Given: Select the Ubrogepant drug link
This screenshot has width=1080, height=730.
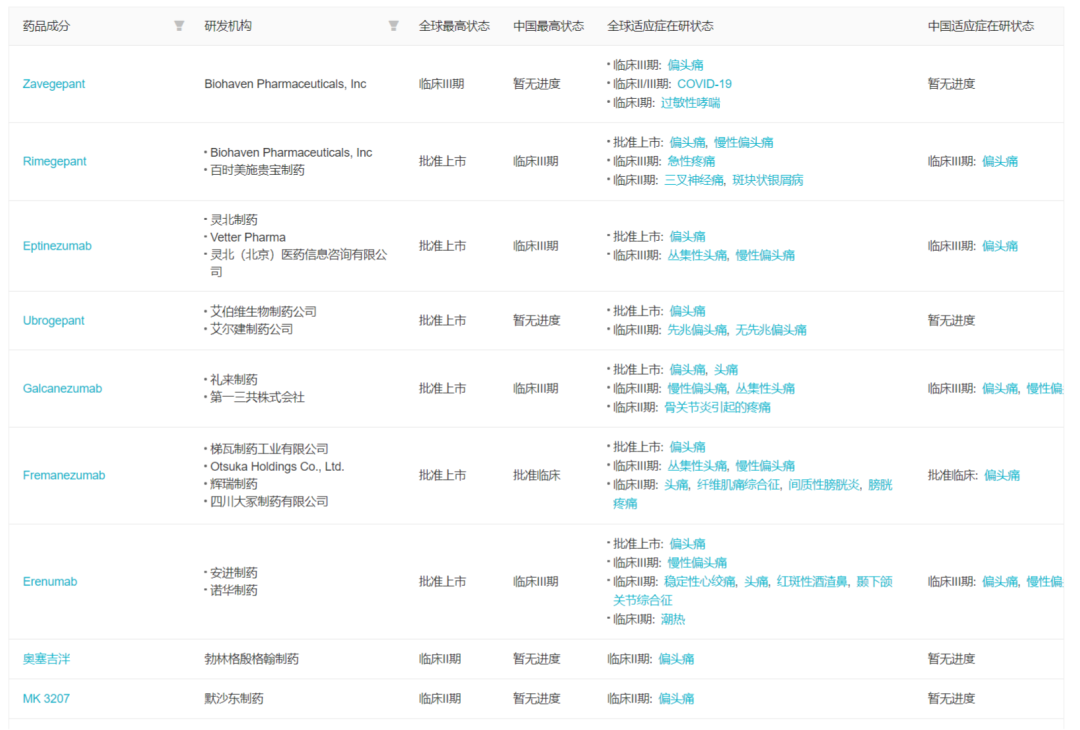Looking at the screenshot, I should pyautogui.click(x=54, y=320).
